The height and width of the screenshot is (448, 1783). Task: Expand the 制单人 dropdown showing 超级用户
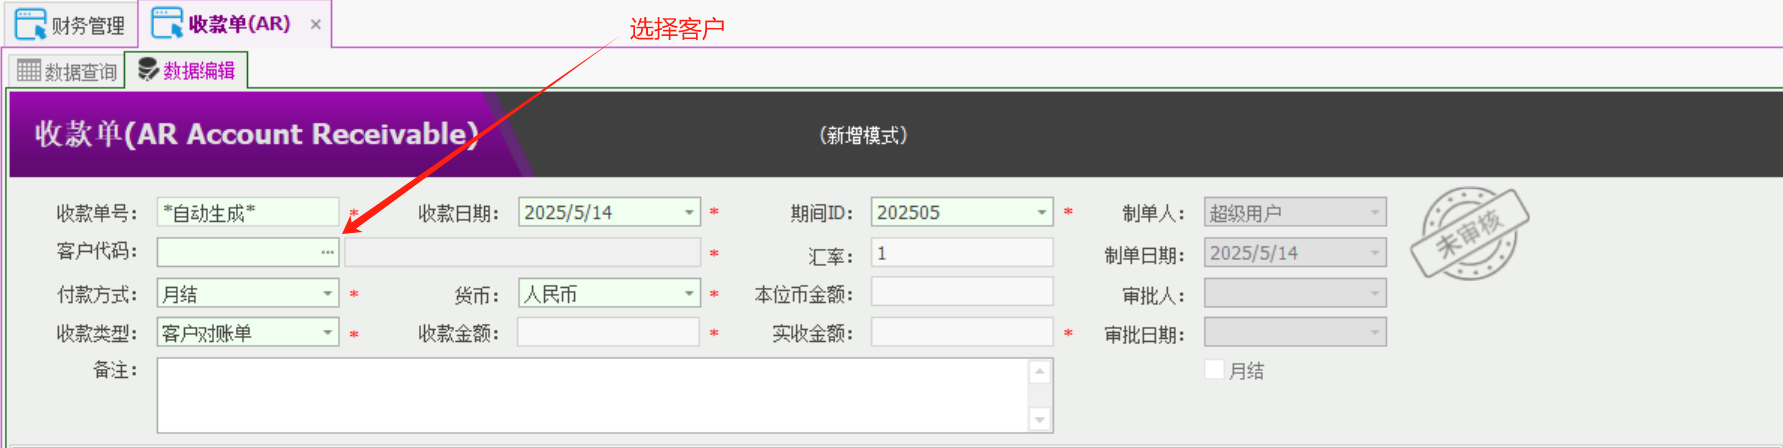pyautogui.click(x=1375, y=212)
